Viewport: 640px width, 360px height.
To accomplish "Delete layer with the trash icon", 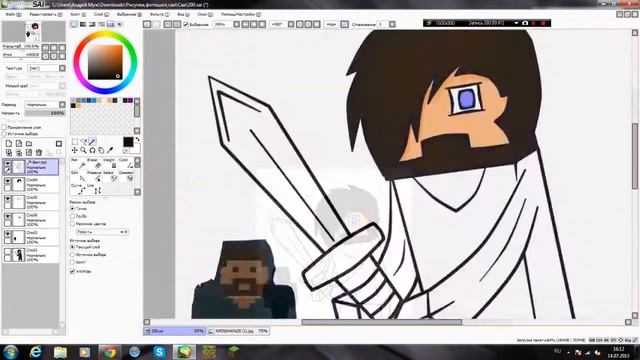I will coord(39,153).
